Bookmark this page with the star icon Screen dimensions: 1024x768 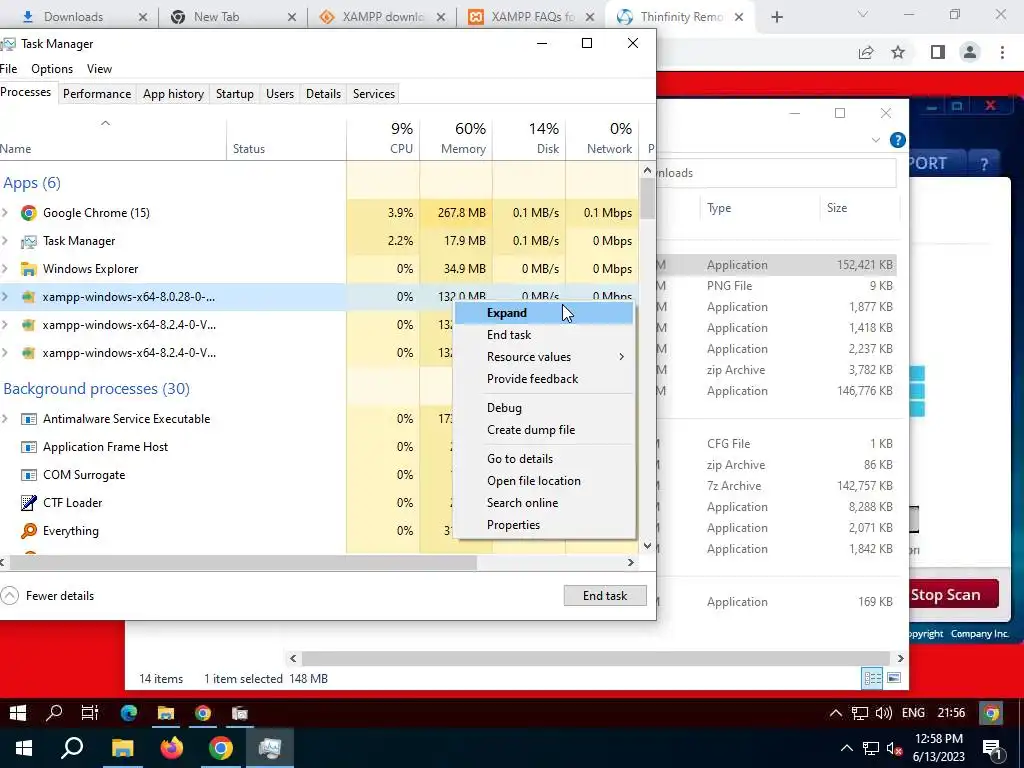click(x=899, y=52)
